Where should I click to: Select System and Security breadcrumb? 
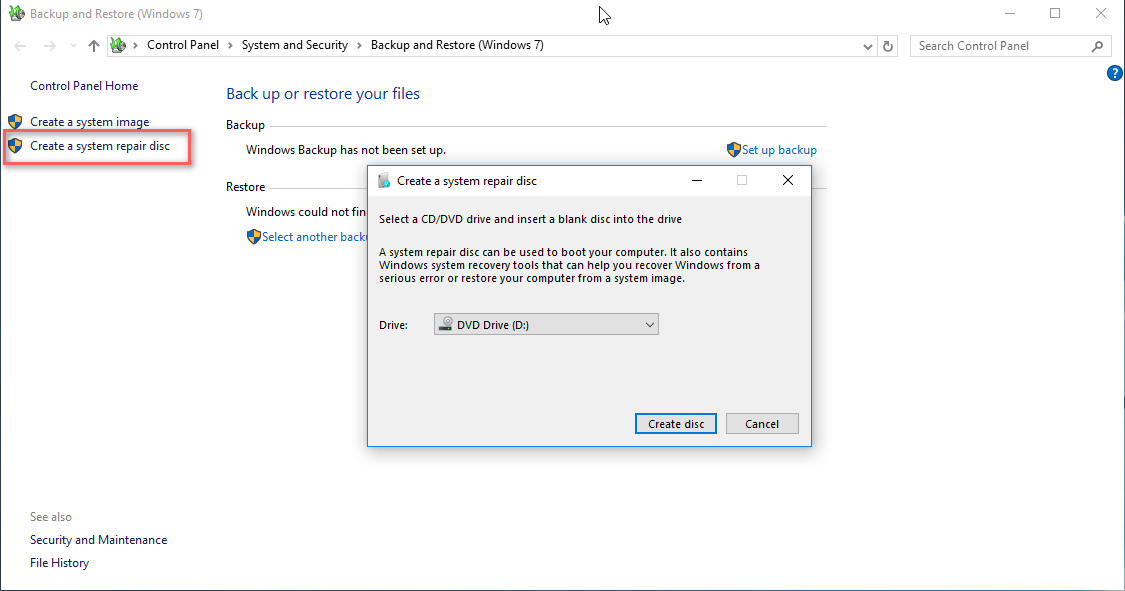(x=294, y=46)
